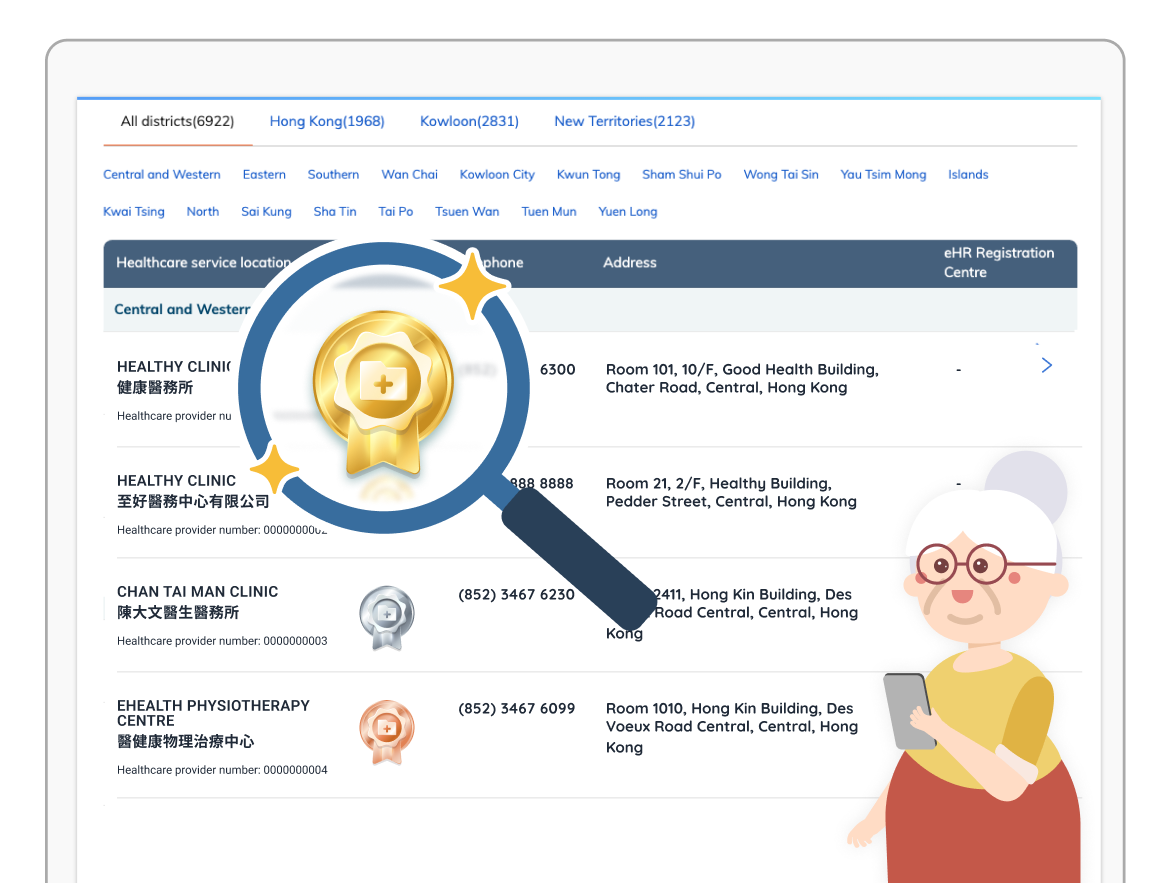Switch to the All districts(6922) tab

[x=177, y=121]
